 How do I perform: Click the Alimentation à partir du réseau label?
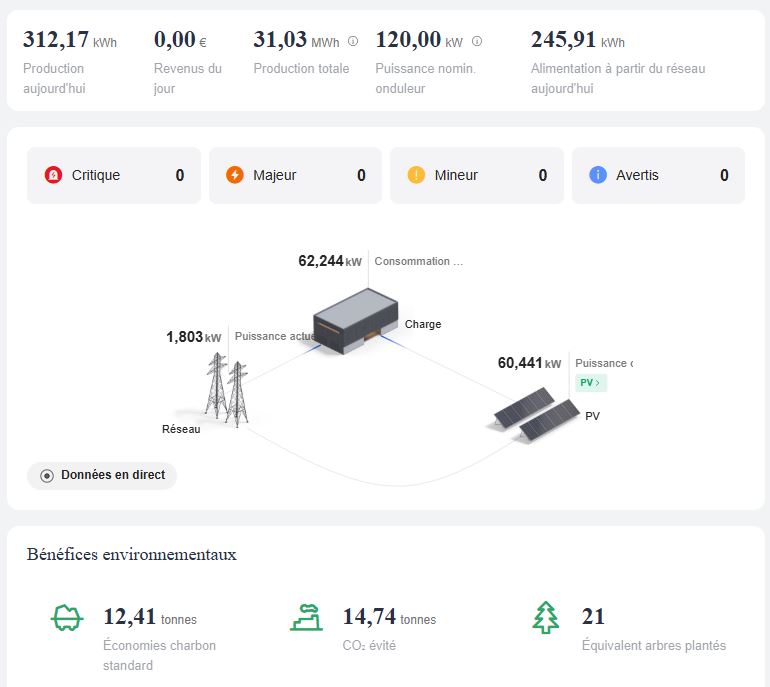618,79
